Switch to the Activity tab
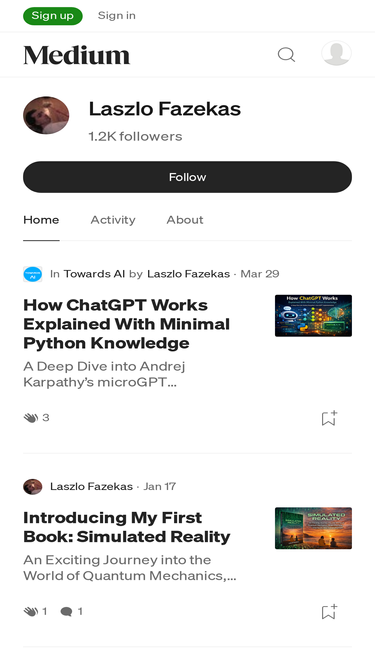375x667 pixels. coord(113,219)
